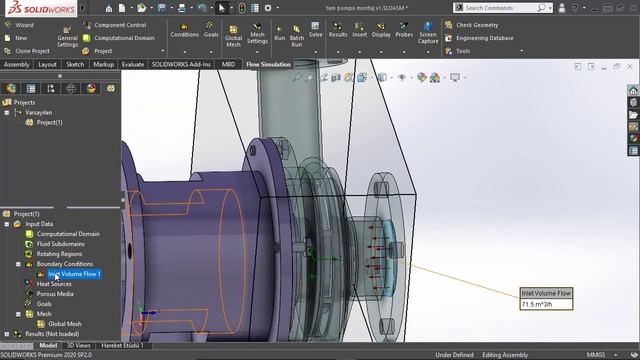The height and width of the screenshot is (360, 640).
Task: Select Computational Domain in tree
Action: (x=68, y=234)
